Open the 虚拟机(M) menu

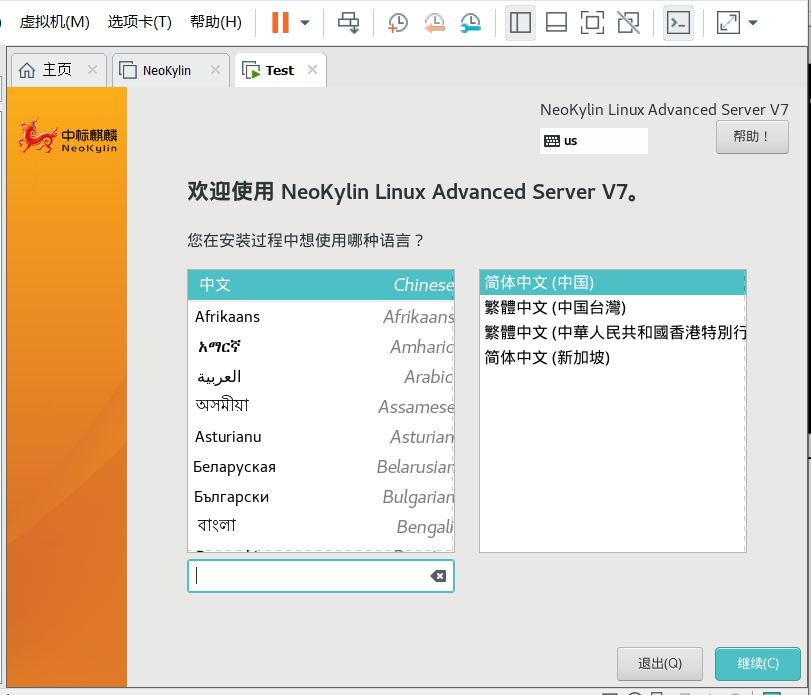[x=54, y=22]
